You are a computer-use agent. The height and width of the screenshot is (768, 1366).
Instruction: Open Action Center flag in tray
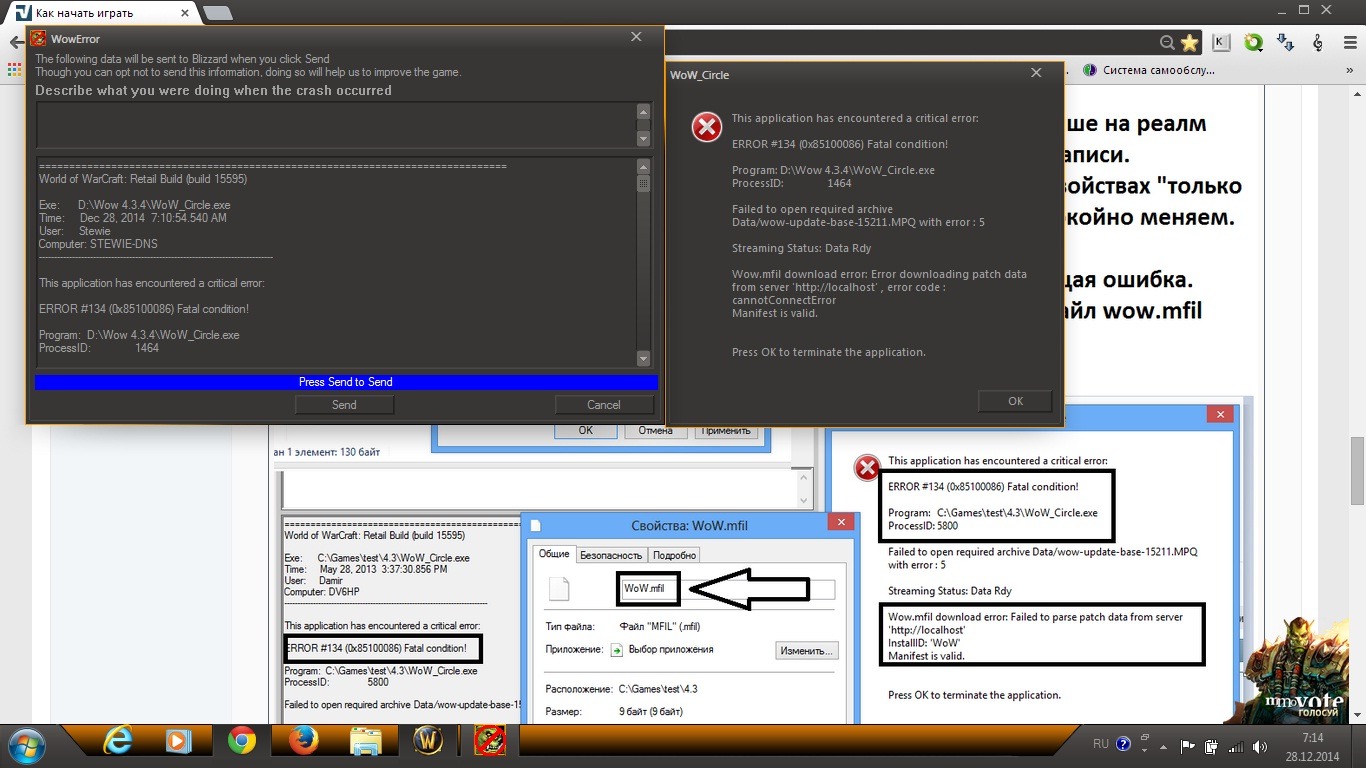1188,746
